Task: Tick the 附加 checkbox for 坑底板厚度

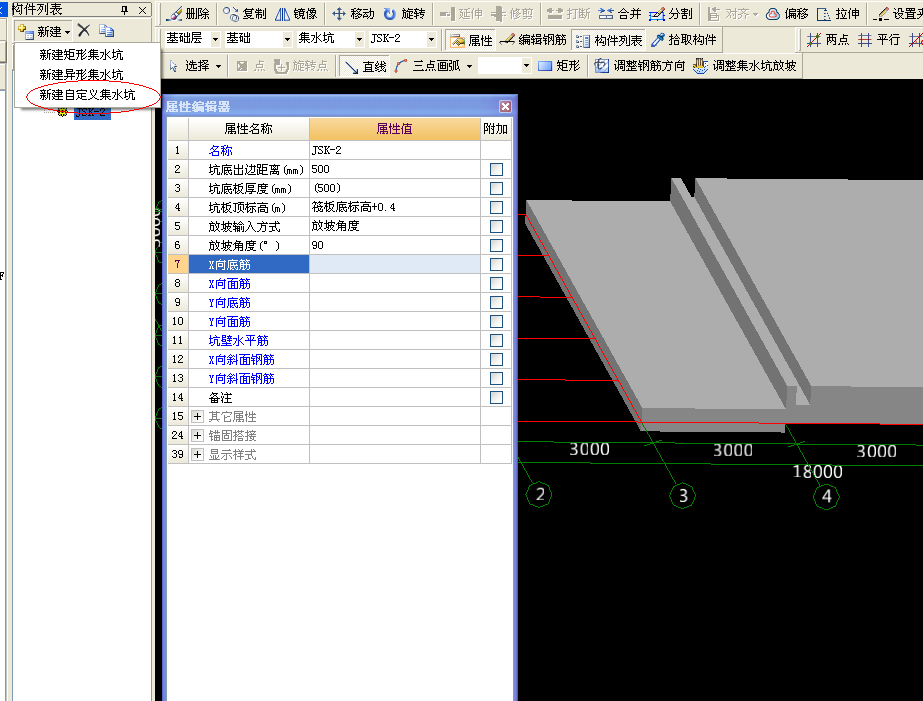Action: coord(496,188)
